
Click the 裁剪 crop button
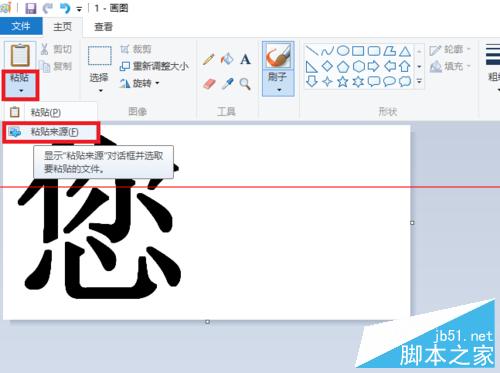pos(136,49)
